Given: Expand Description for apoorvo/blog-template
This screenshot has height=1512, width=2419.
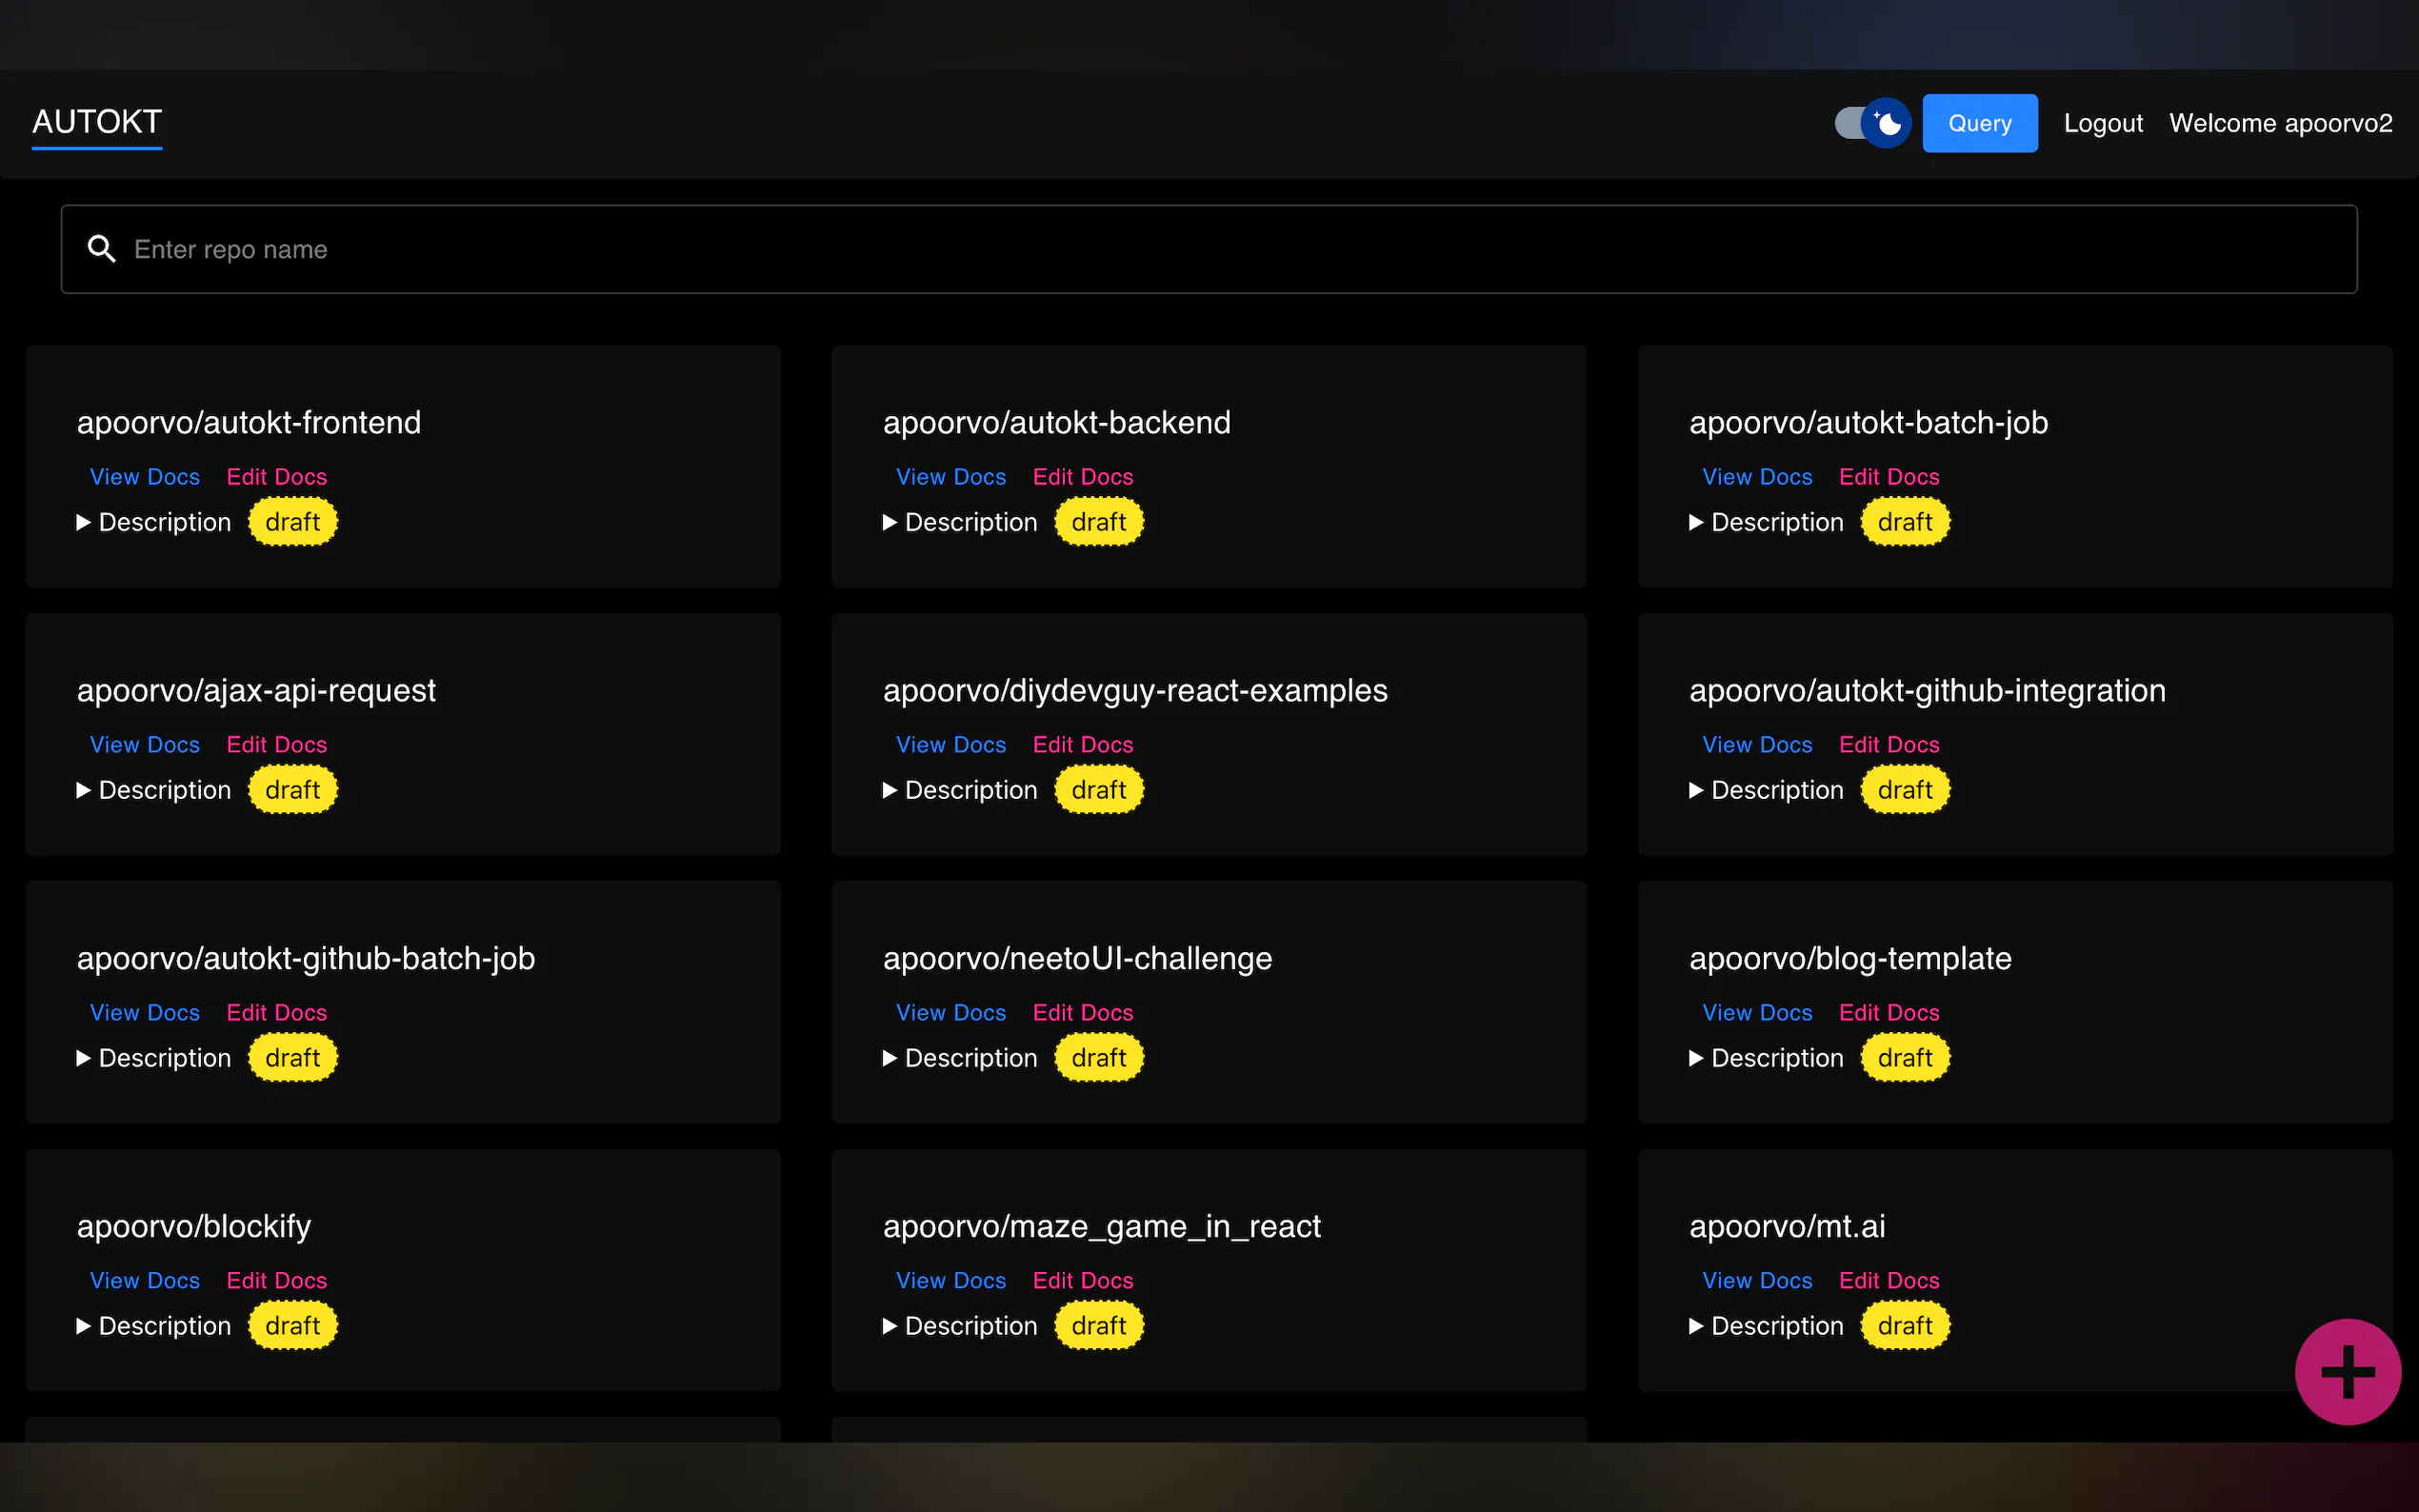Looking at the screenshot, I should pyautogui.click(x=1767, y=1058).
